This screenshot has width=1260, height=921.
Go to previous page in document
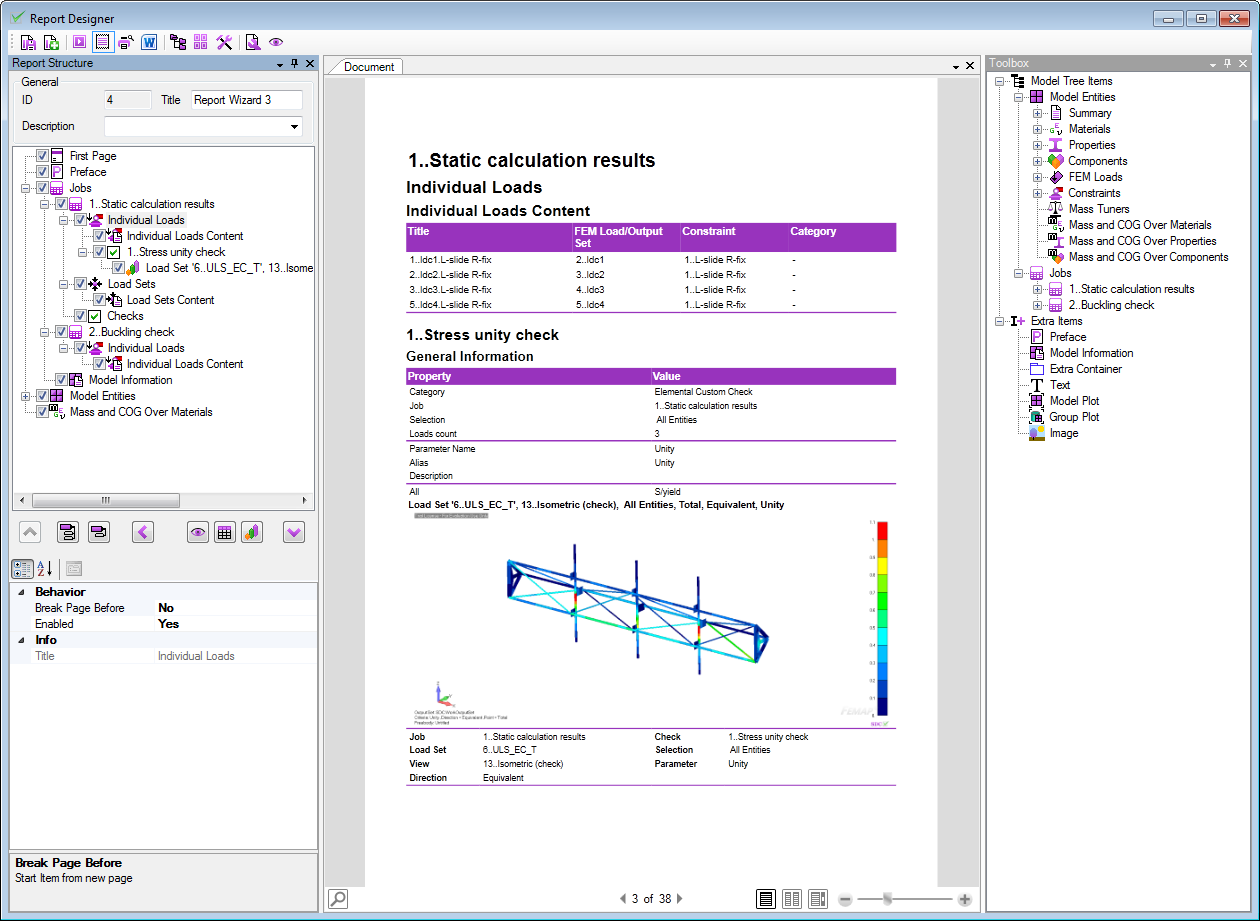coord(623,899)
